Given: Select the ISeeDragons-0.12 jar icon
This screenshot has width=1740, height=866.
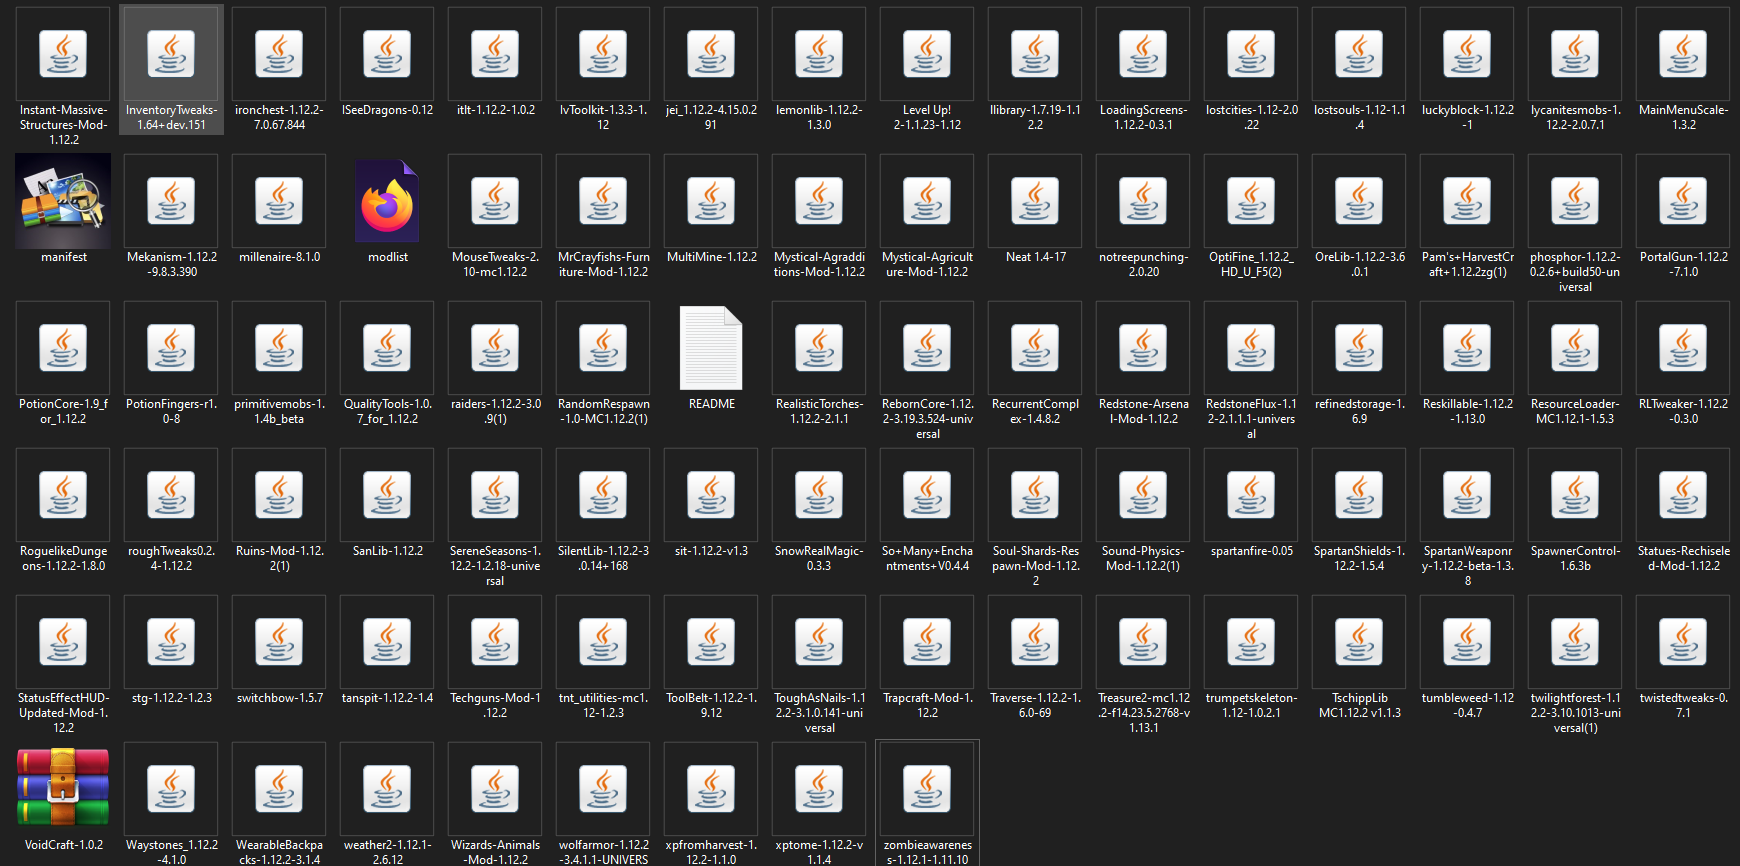Looking at the screenshot, I should click(387, 54).
